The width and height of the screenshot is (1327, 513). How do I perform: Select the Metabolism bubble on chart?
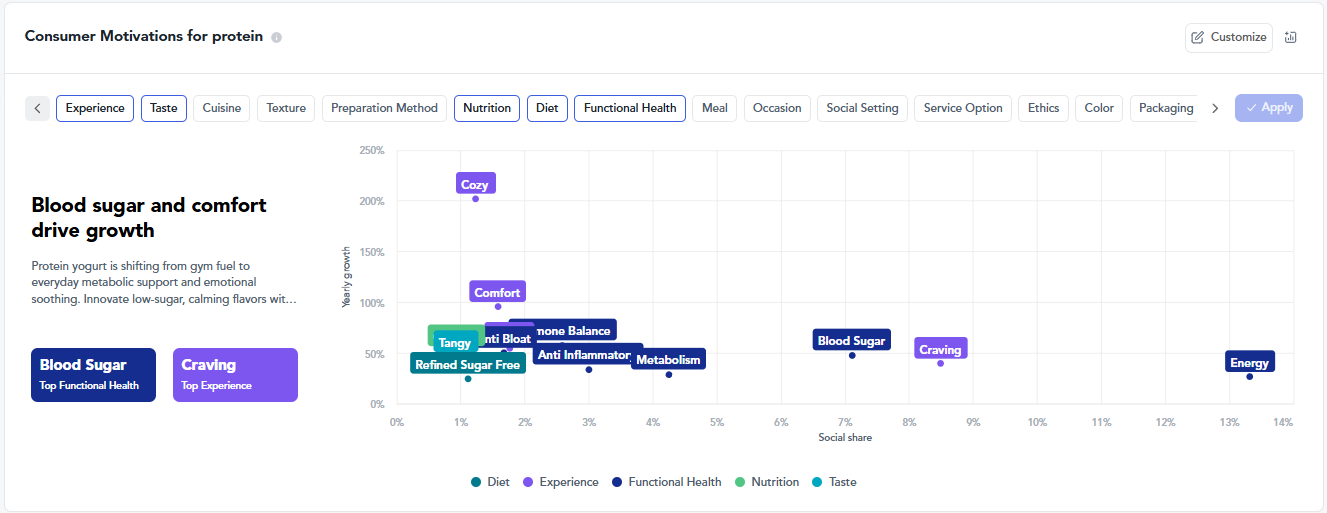668,359
